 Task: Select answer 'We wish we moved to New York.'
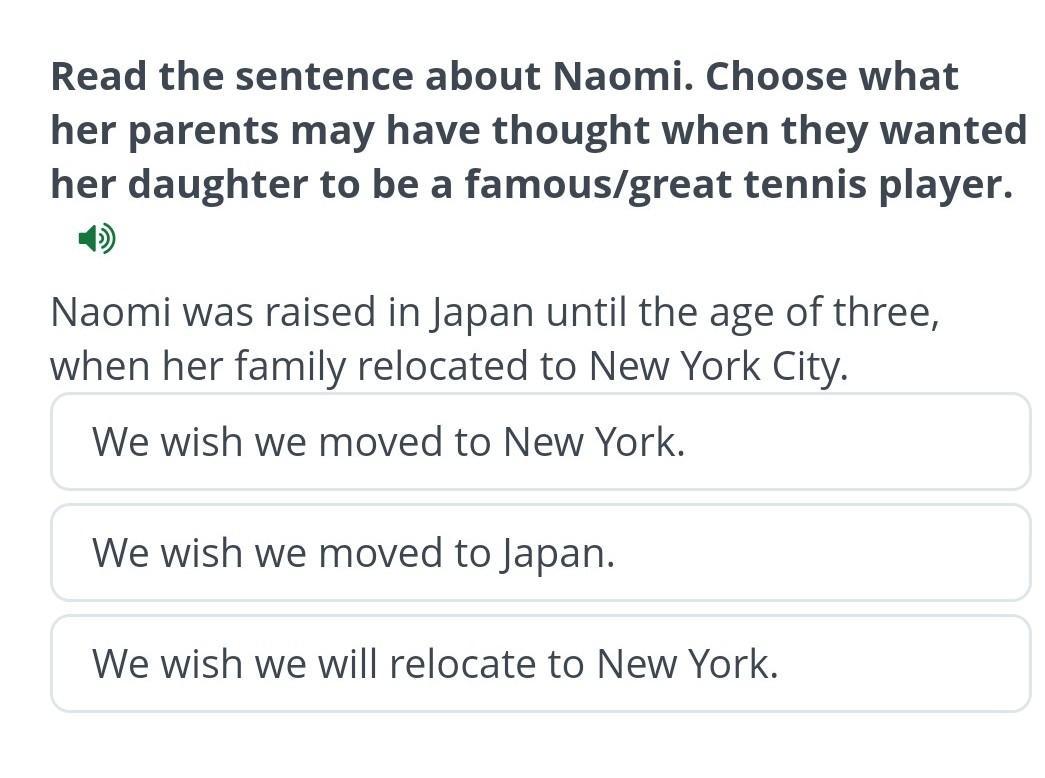(540, 441)
